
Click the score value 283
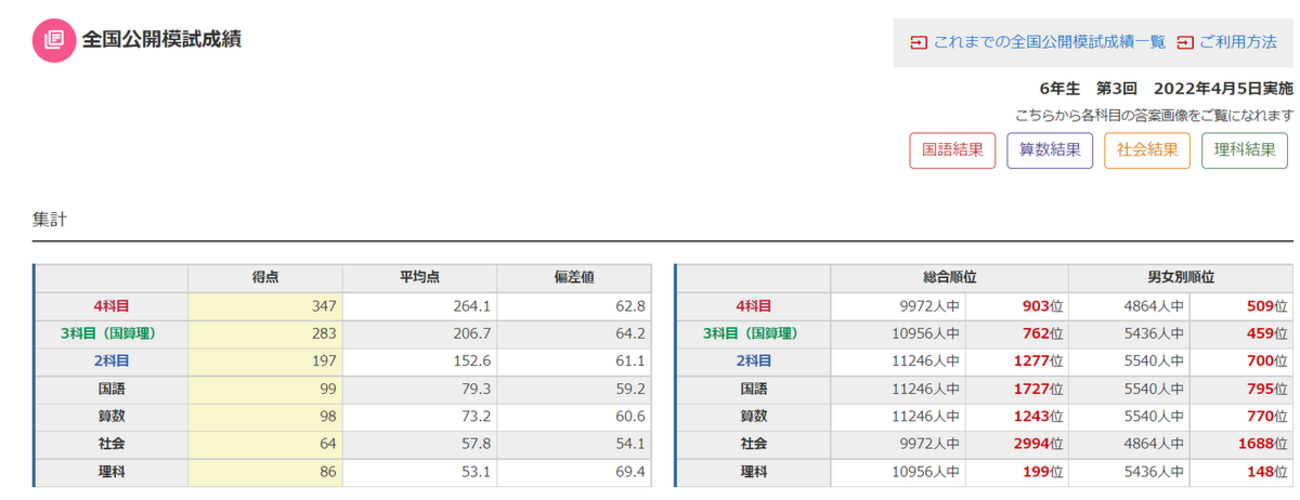pyautogui.click(x=325, y=333)
